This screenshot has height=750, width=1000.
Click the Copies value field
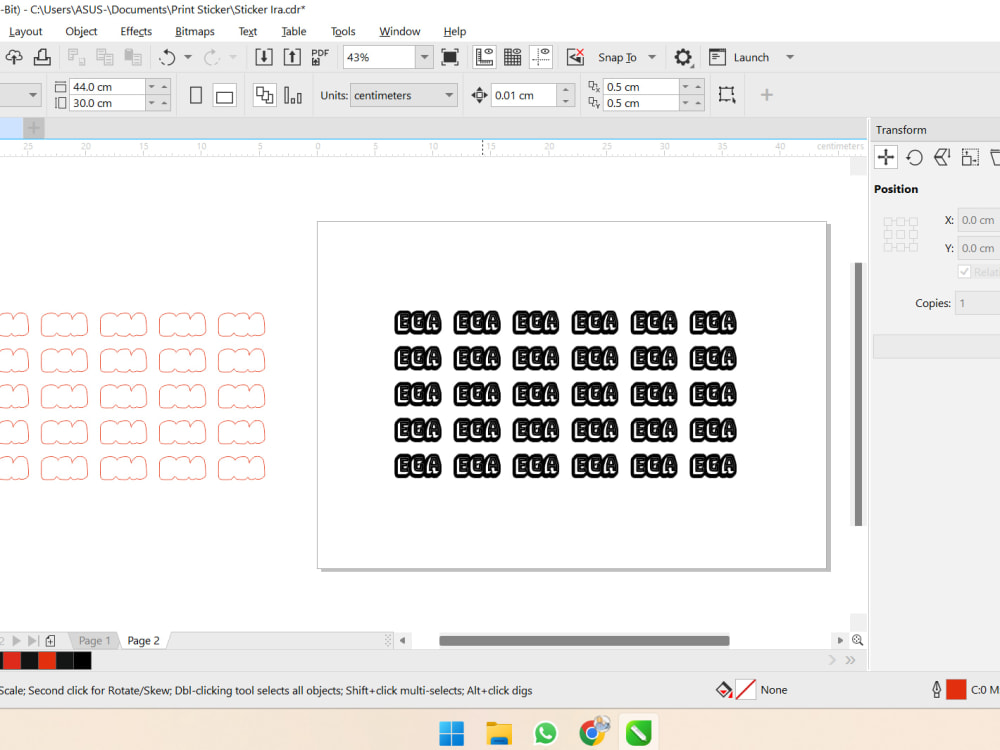(x=977, y=303)
